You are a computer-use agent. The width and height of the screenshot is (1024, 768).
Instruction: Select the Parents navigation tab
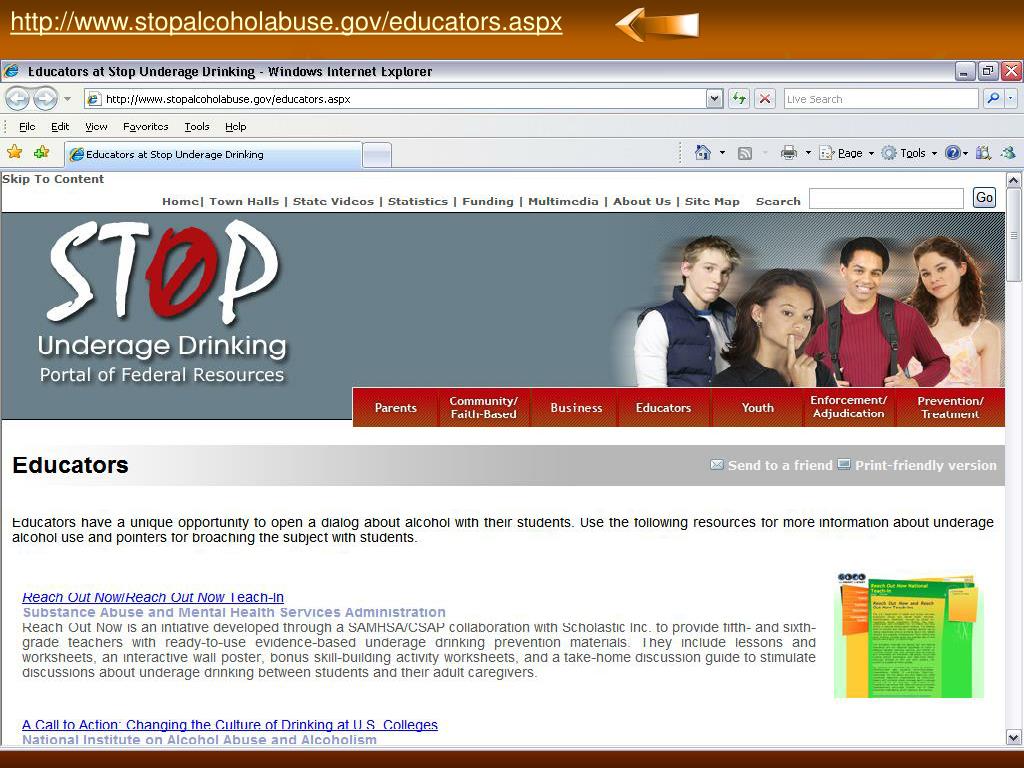coord(396,408)
